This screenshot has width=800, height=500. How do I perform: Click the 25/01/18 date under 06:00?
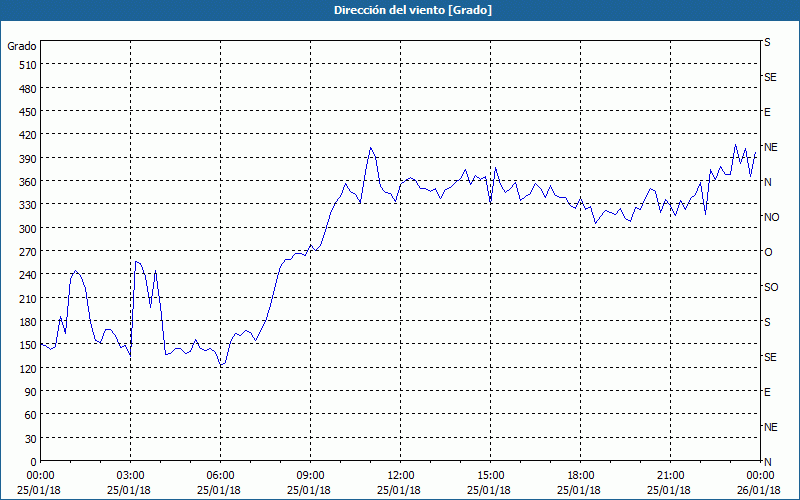tap(219, 490)
